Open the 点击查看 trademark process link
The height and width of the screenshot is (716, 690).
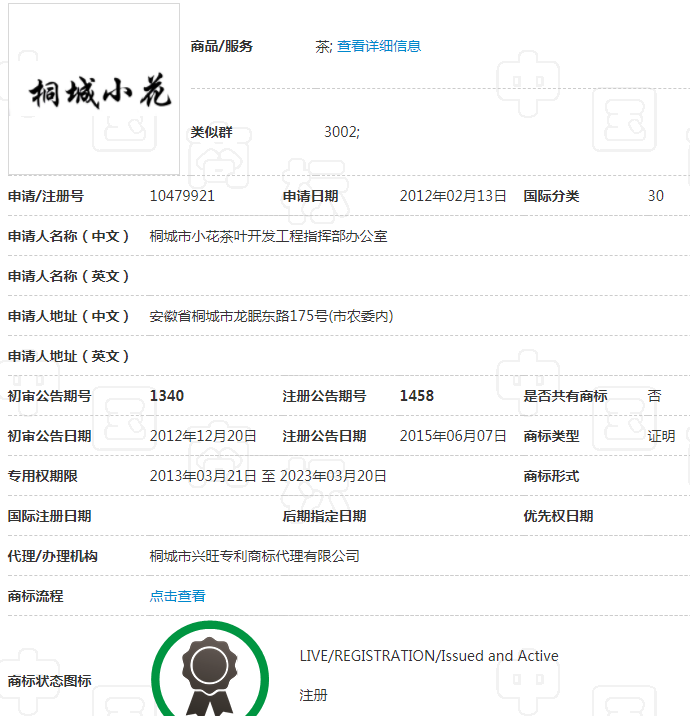[178, 596]
